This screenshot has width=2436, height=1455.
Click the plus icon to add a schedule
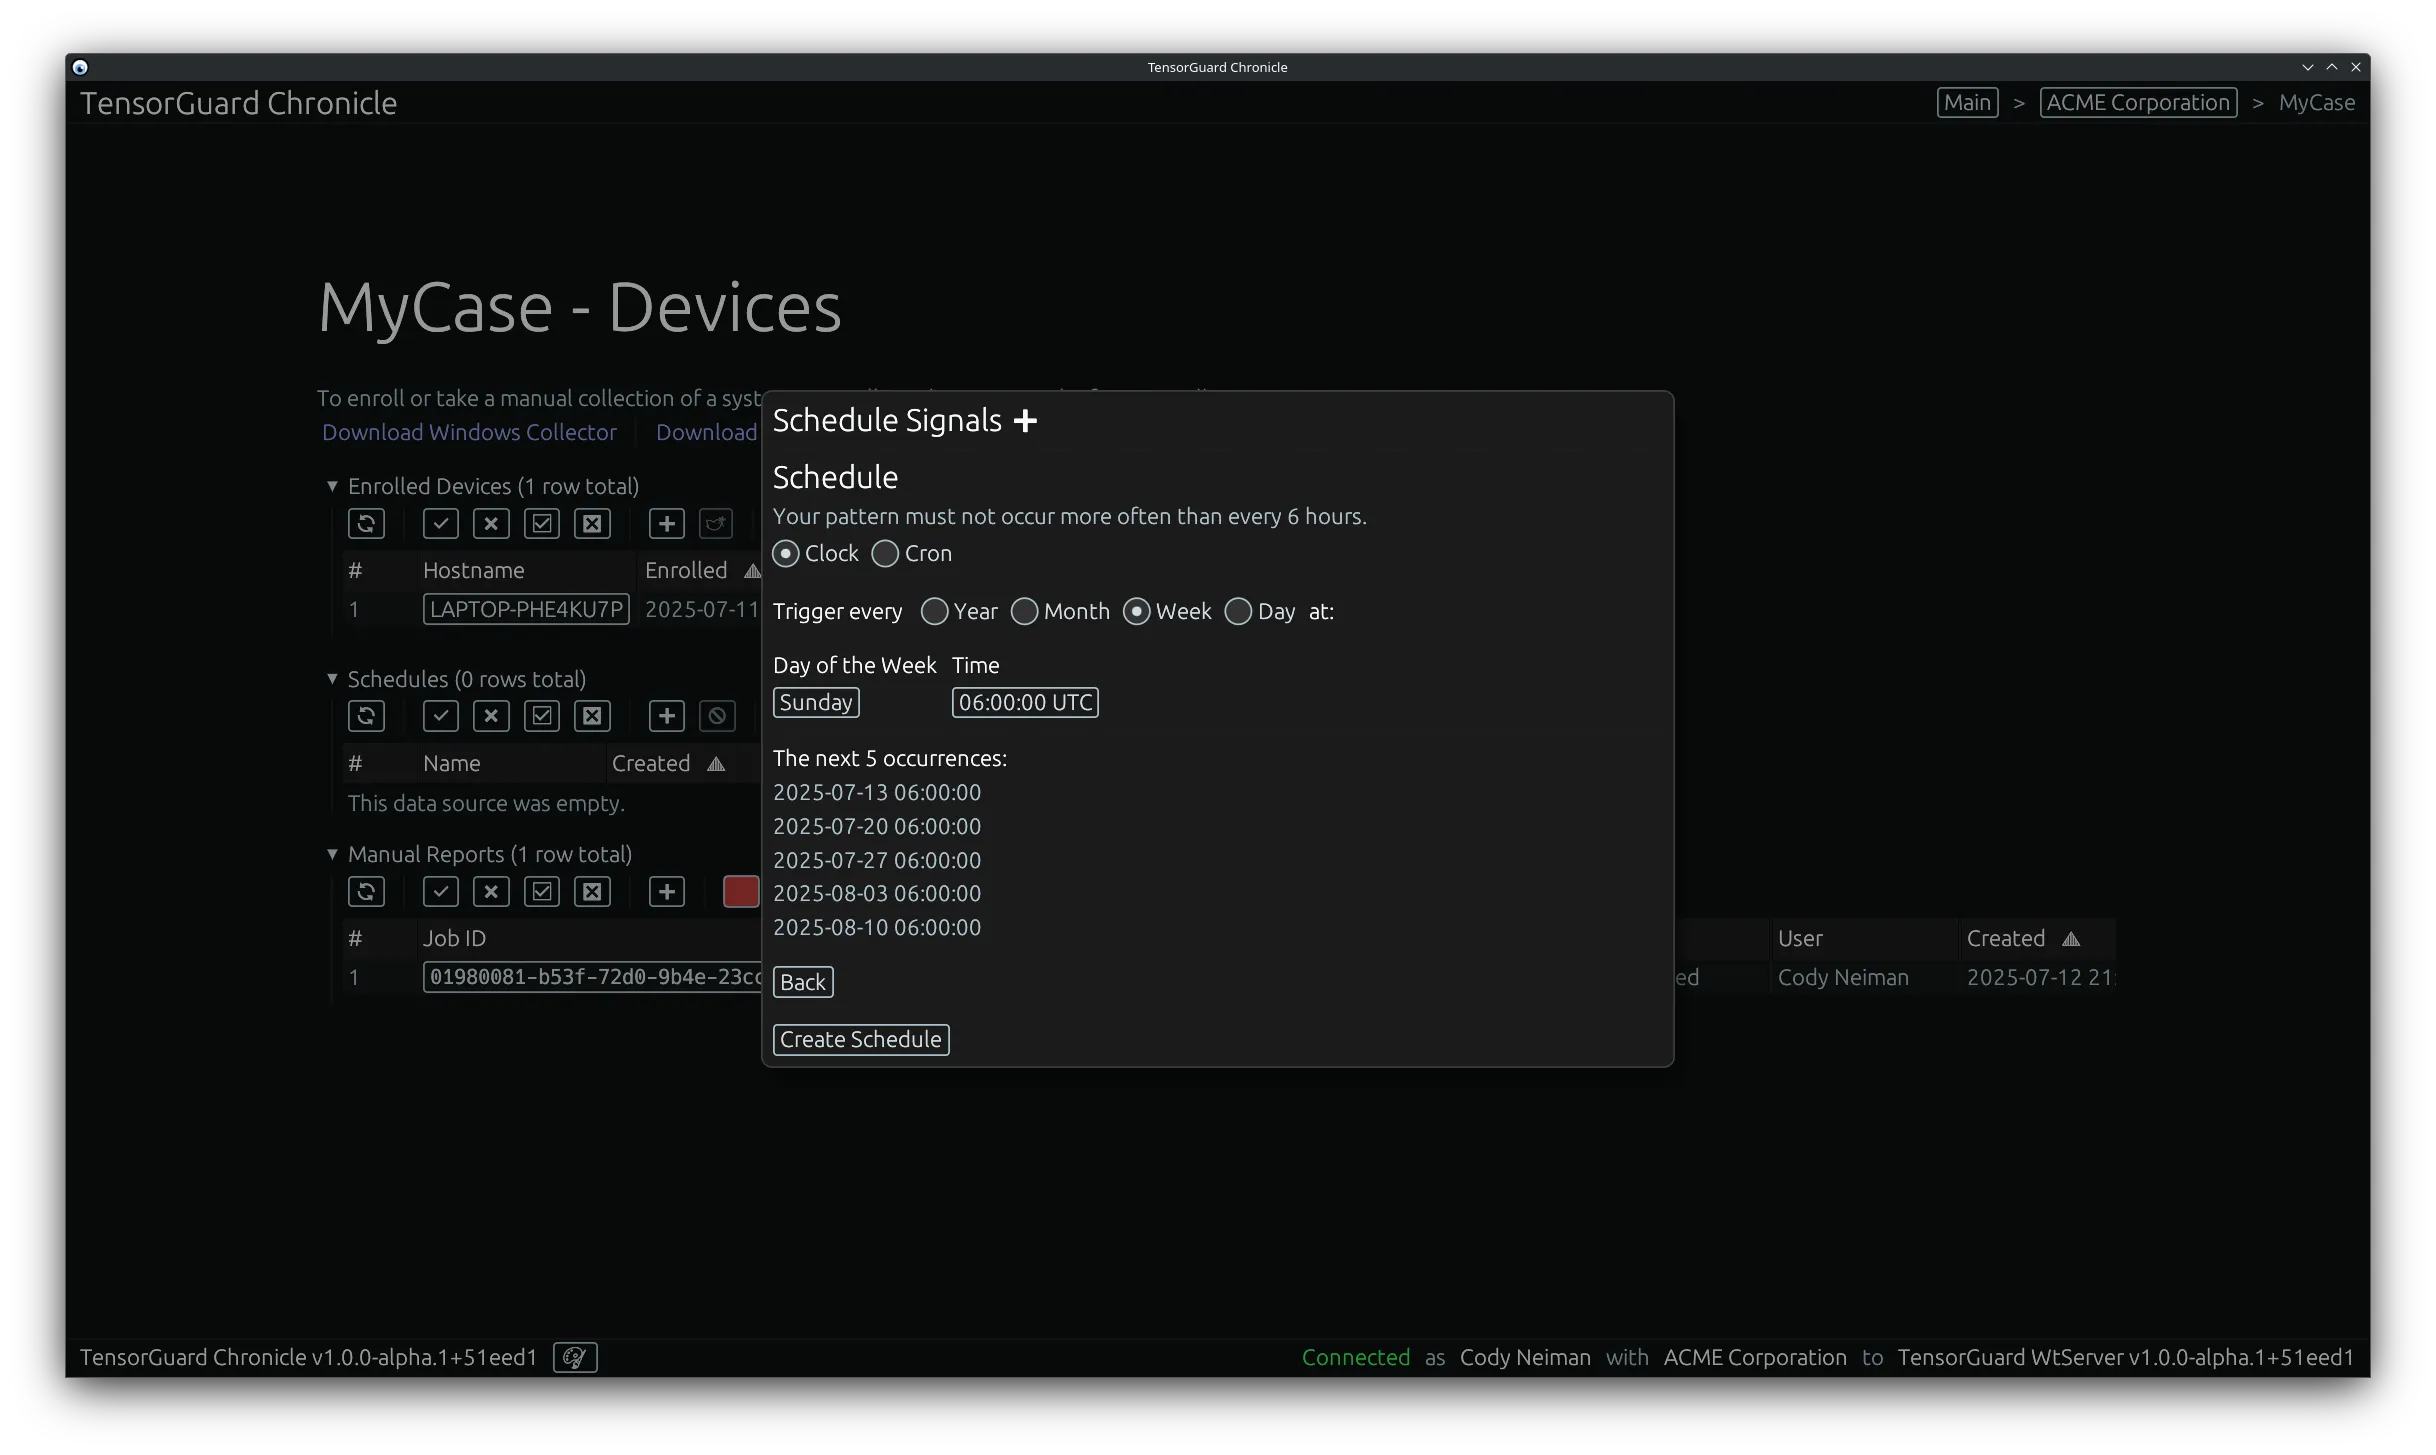click(x=666, y=715)
